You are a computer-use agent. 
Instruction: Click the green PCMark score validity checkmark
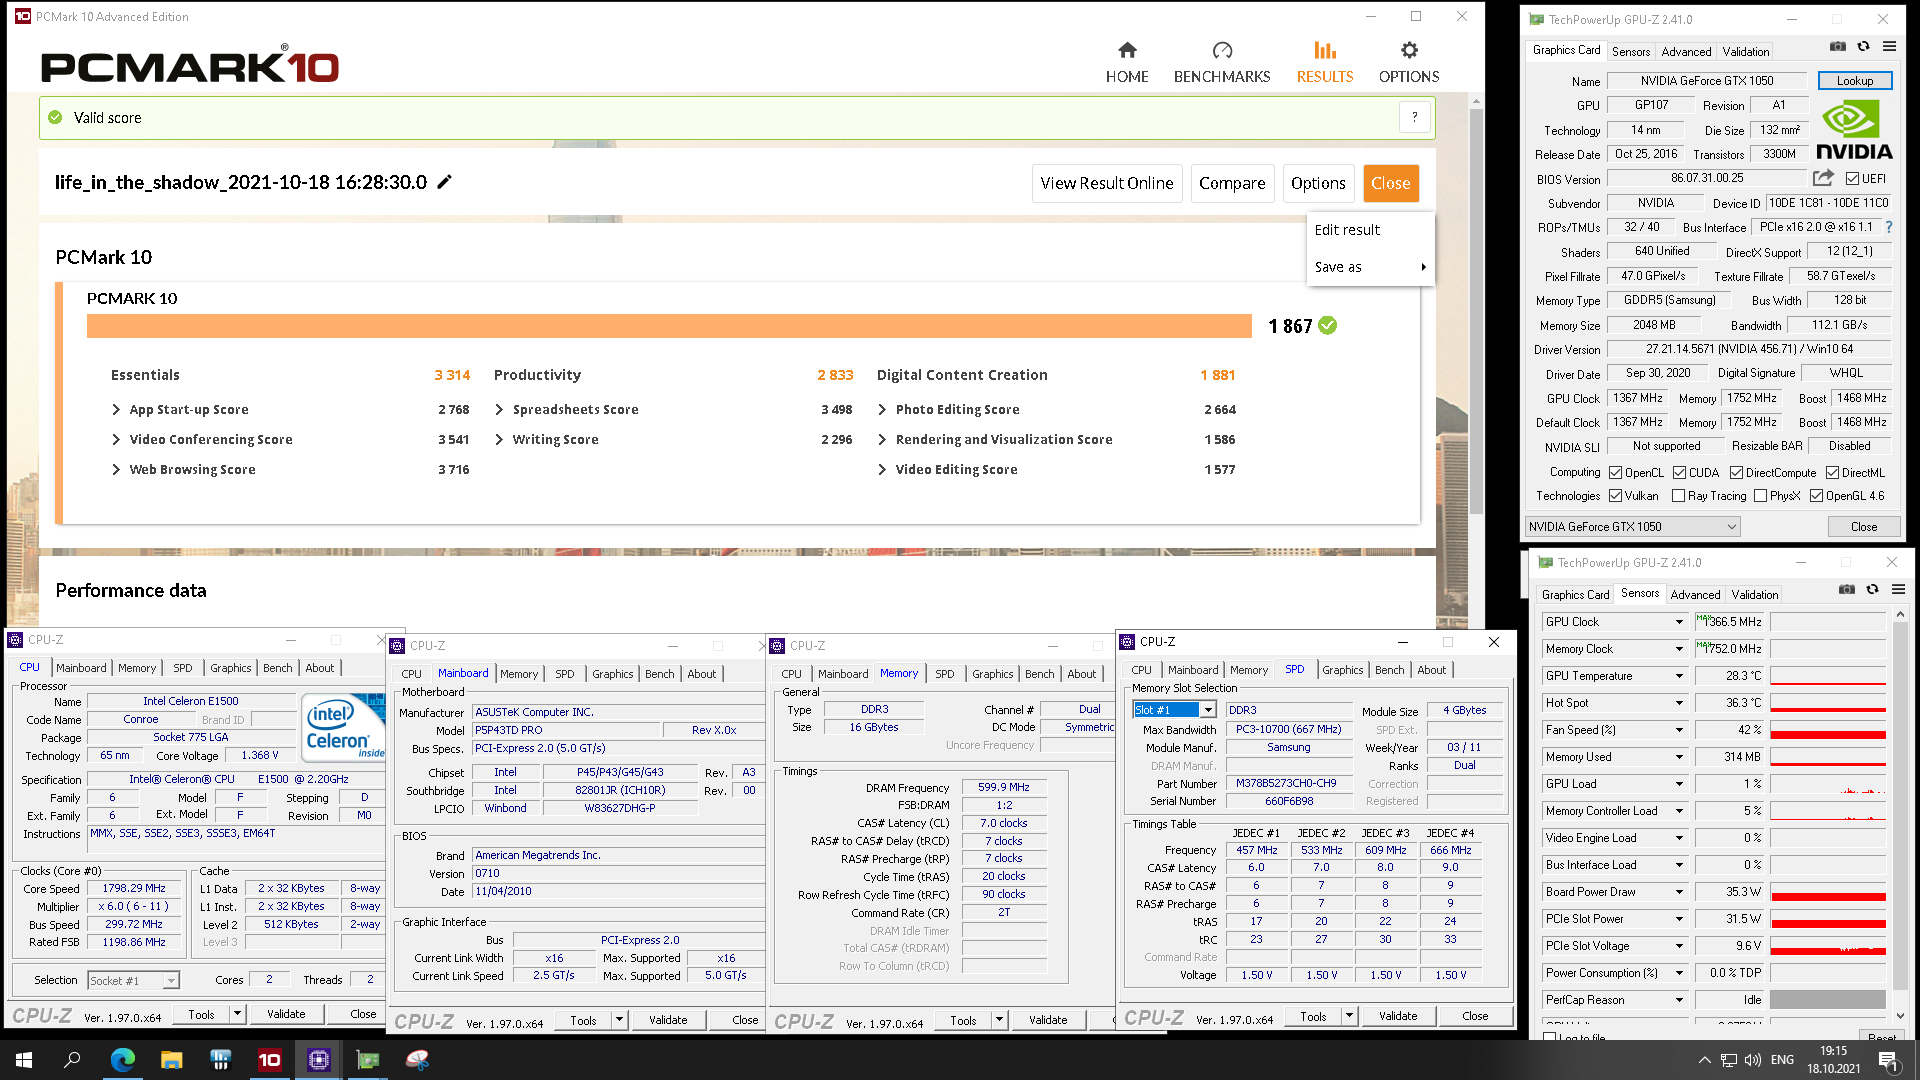(1327, 325)
